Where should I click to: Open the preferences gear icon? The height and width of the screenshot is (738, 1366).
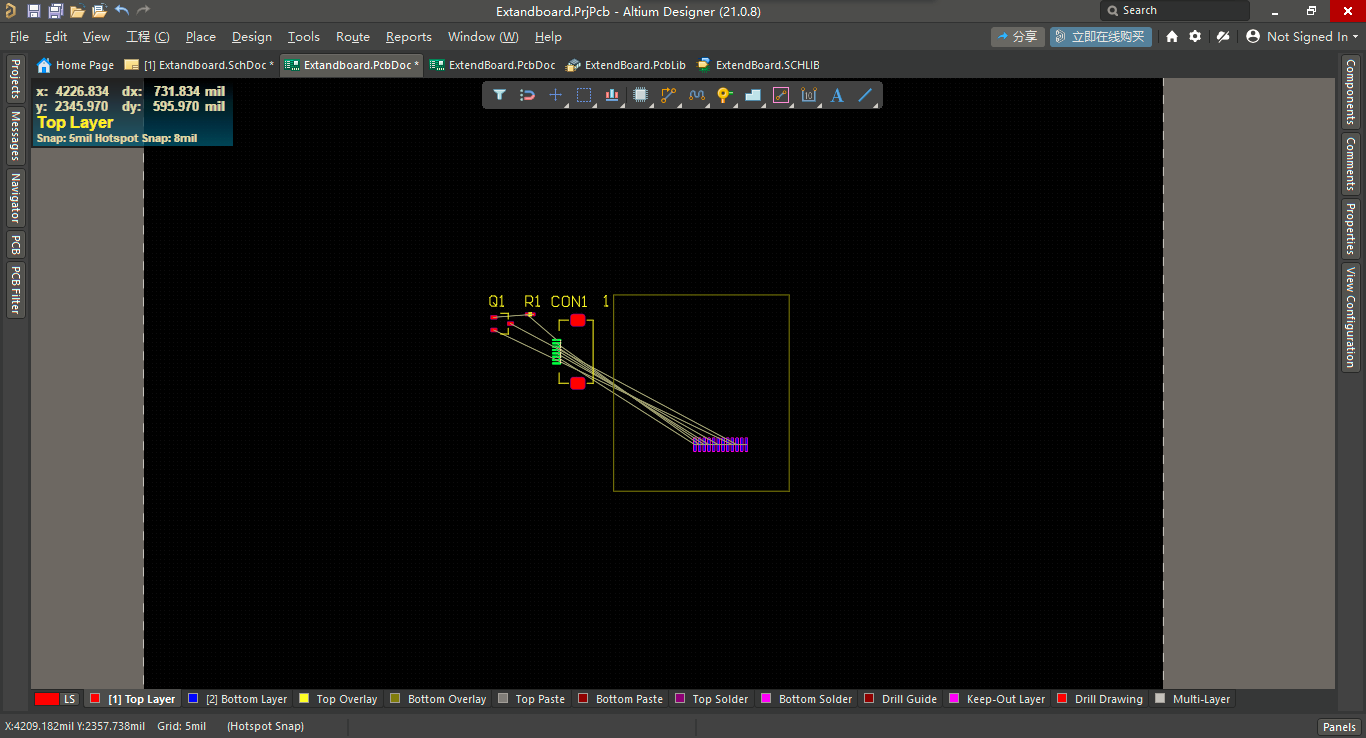[1195, 36]
